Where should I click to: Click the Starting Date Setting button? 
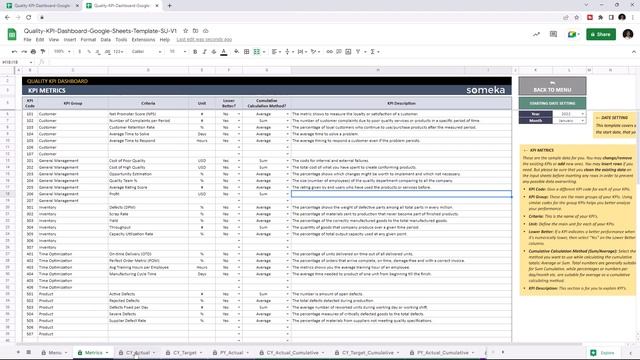click(x=552, y=103)
